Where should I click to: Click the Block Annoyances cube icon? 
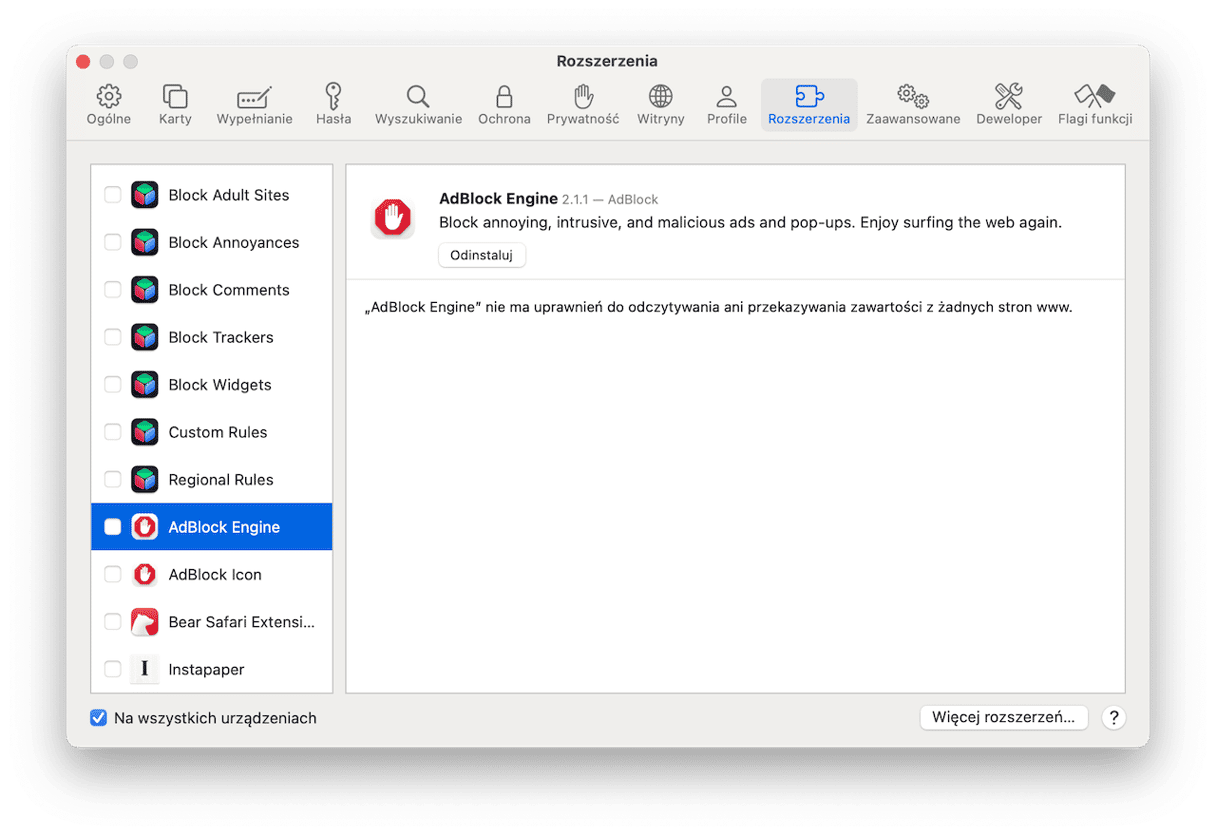point(145,242)
